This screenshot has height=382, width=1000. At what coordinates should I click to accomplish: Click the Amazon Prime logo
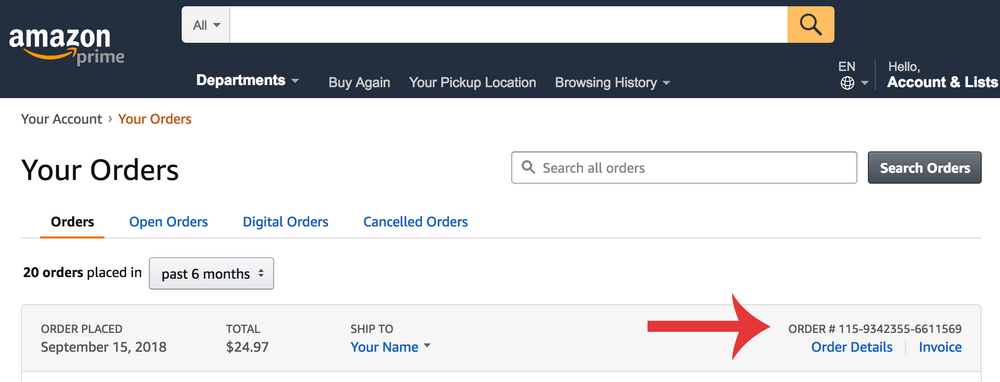click(x=66, y=46)
